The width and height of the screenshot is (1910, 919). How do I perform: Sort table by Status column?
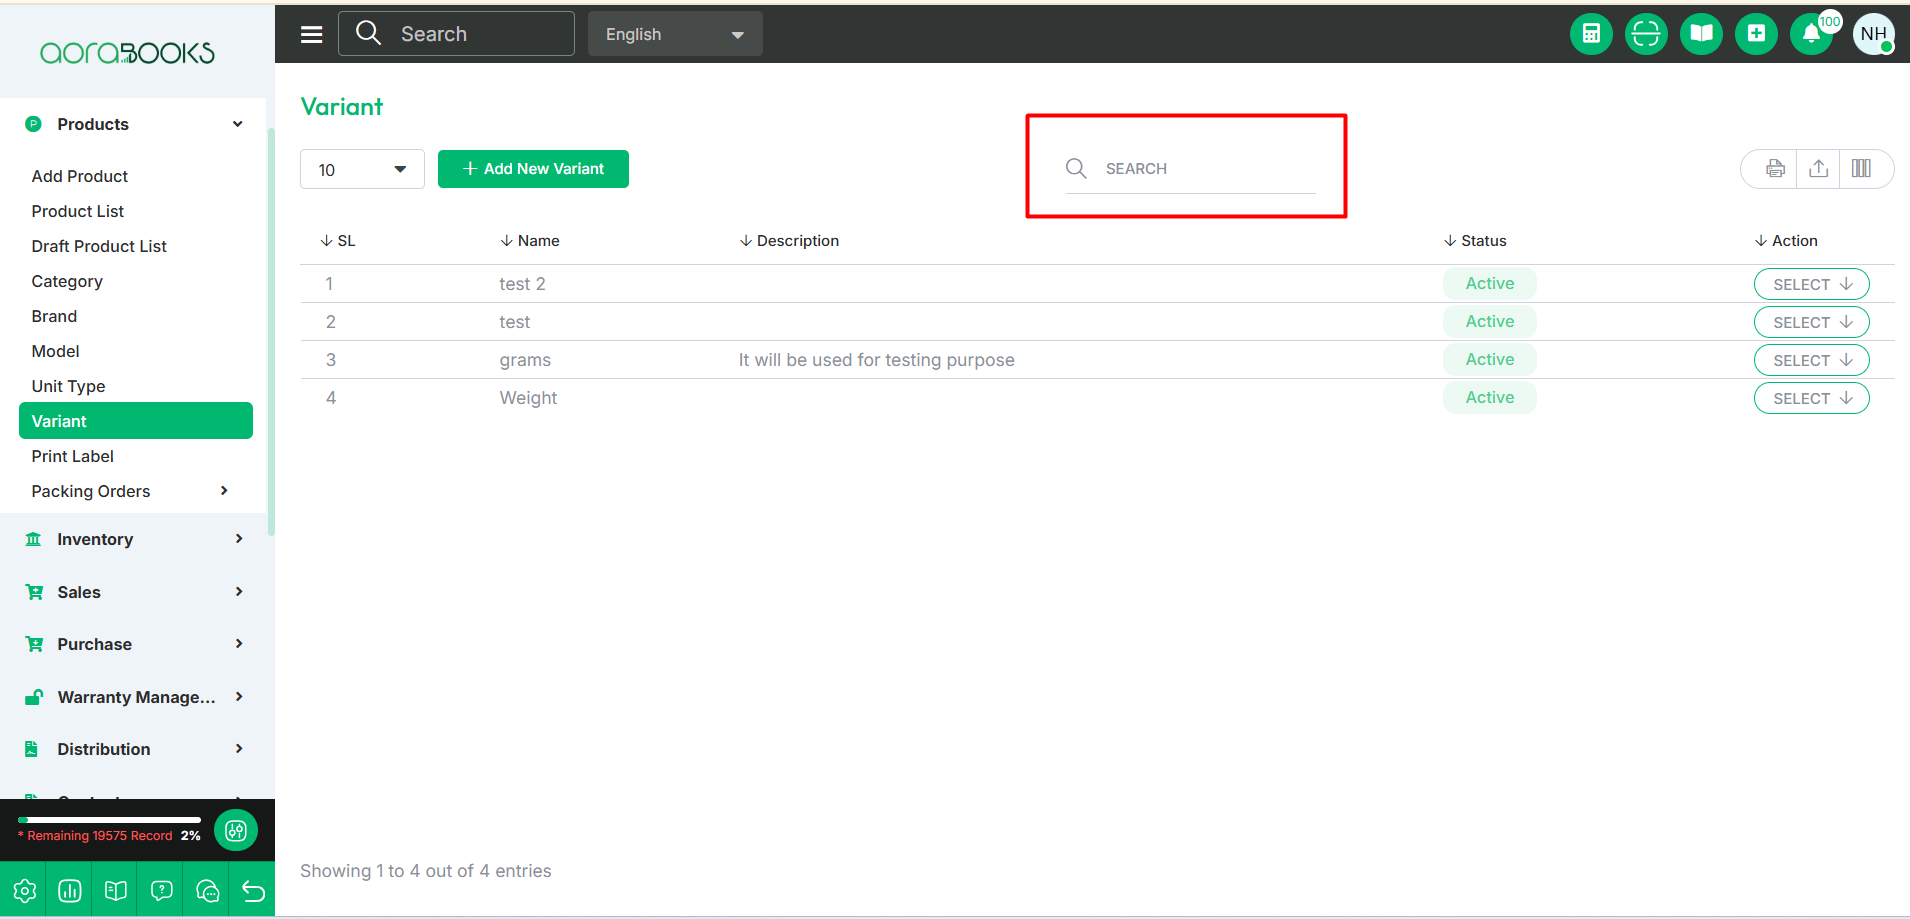click(x=1475, y=241)
